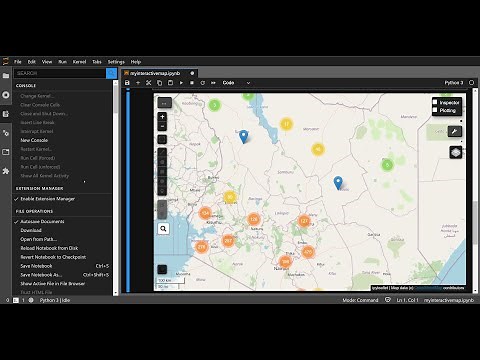480x360 pixels.
Task: Open the View menu
Action: [47, 62]
